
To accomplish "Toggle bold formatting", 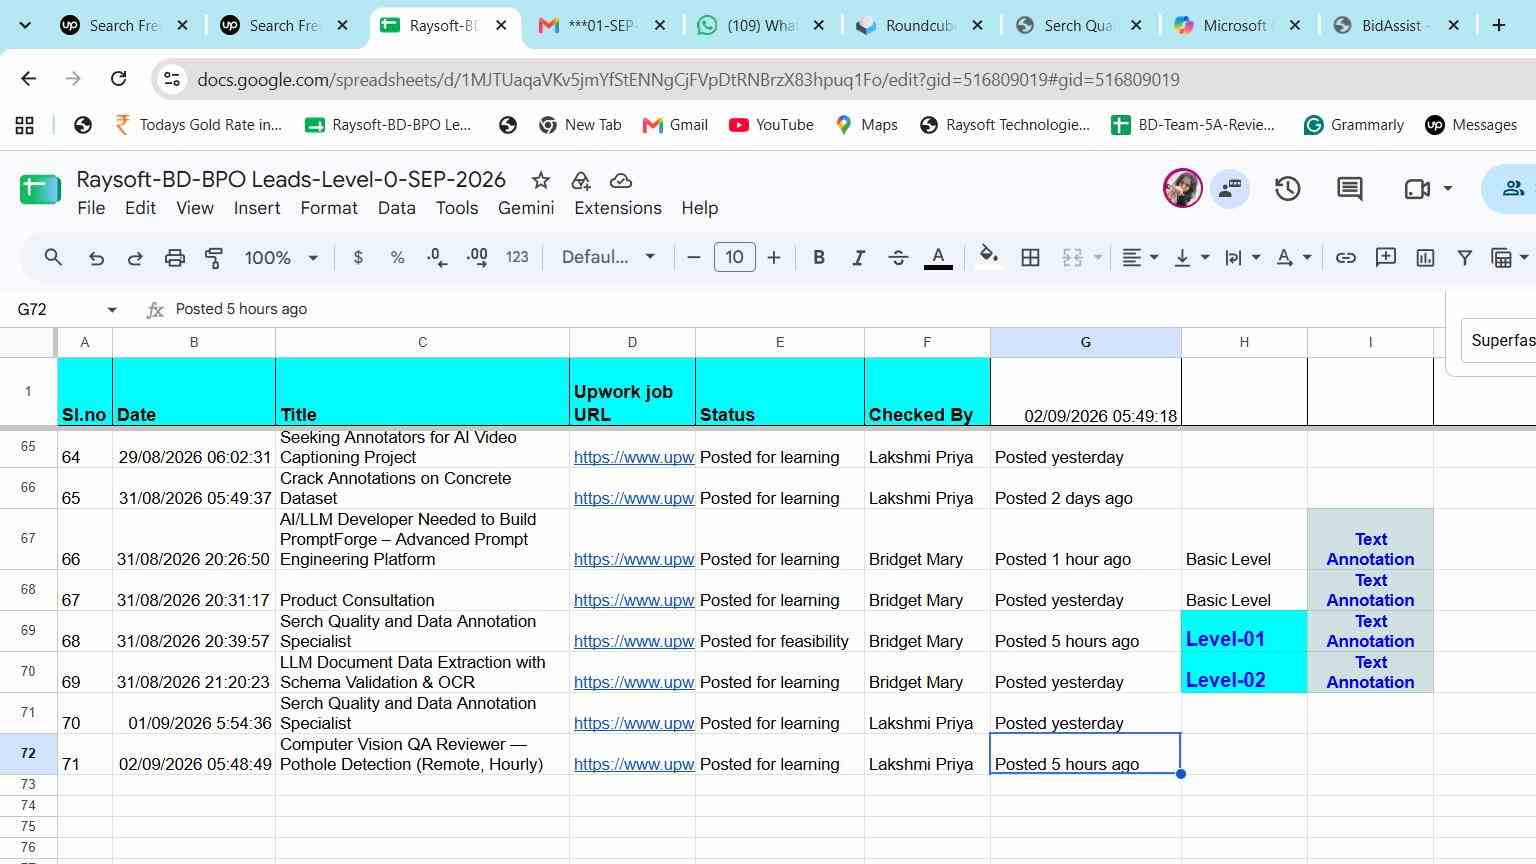I will [819, 258].
